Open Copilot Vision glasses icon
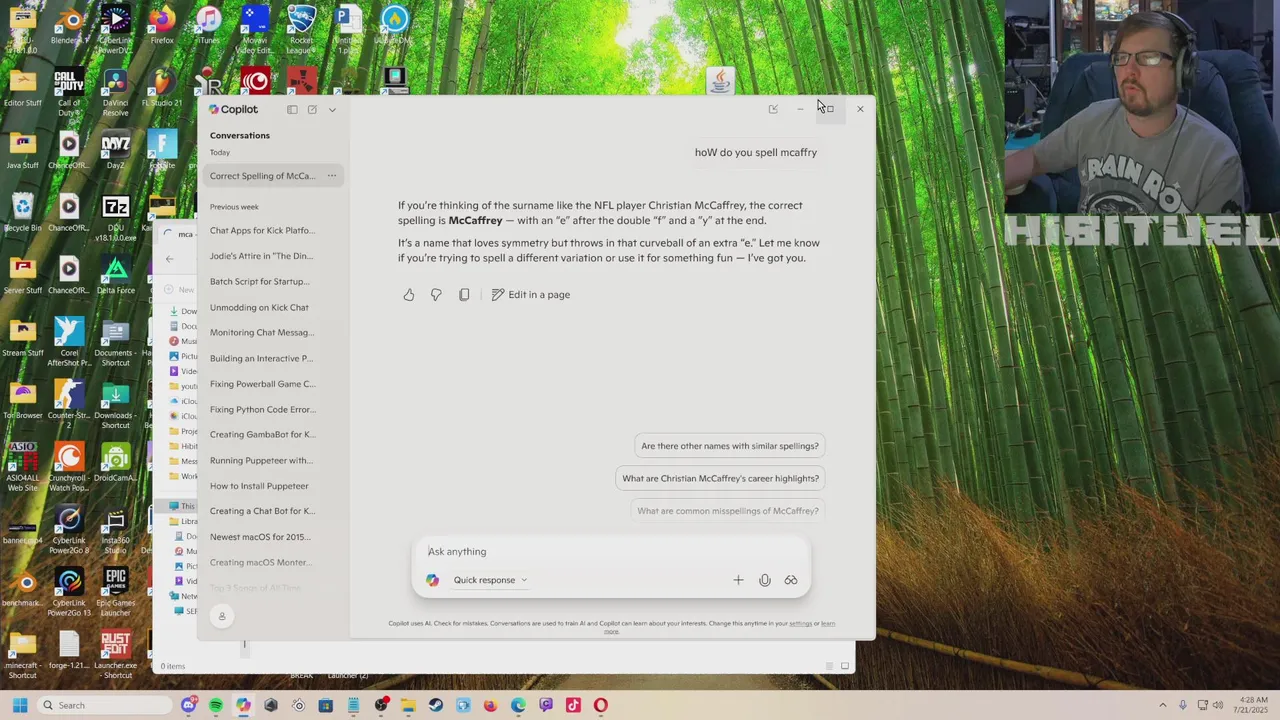Viewport: 1280px width, 720px height. (x=791, y=580)
